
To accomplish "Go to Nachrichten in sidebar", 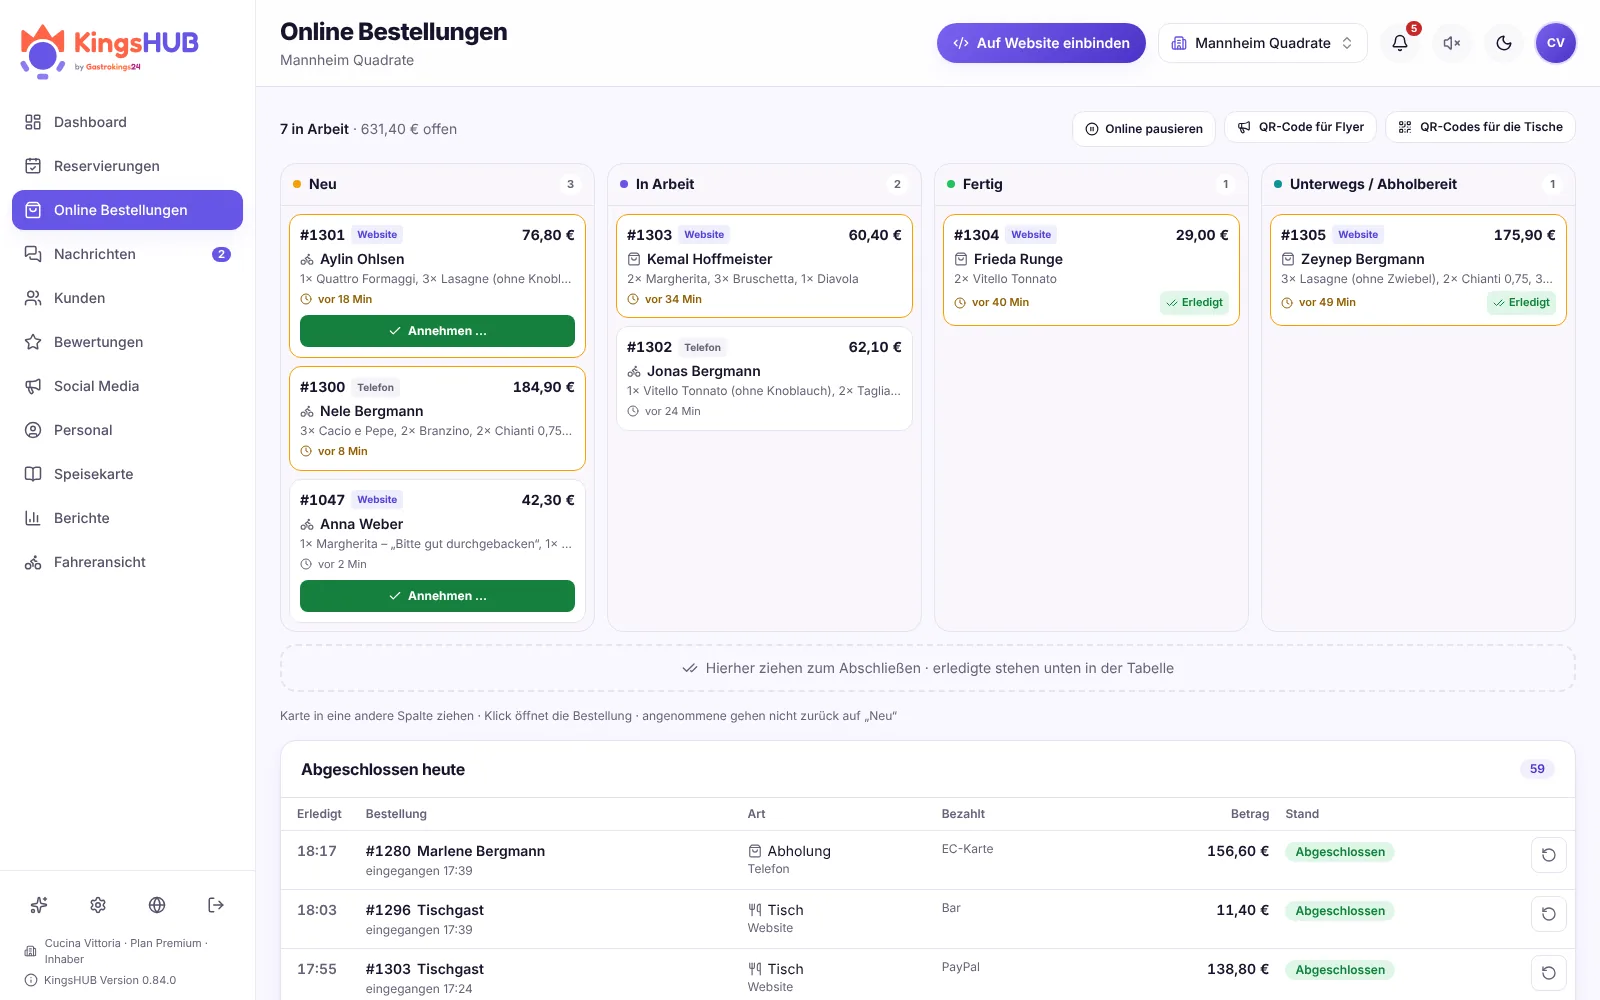I will tap(127, 254).
